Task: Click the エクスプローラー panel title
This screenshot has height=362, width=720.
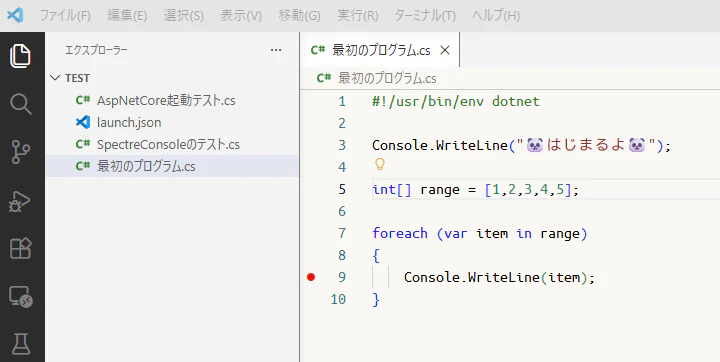Action: click(x=96, y=50)
